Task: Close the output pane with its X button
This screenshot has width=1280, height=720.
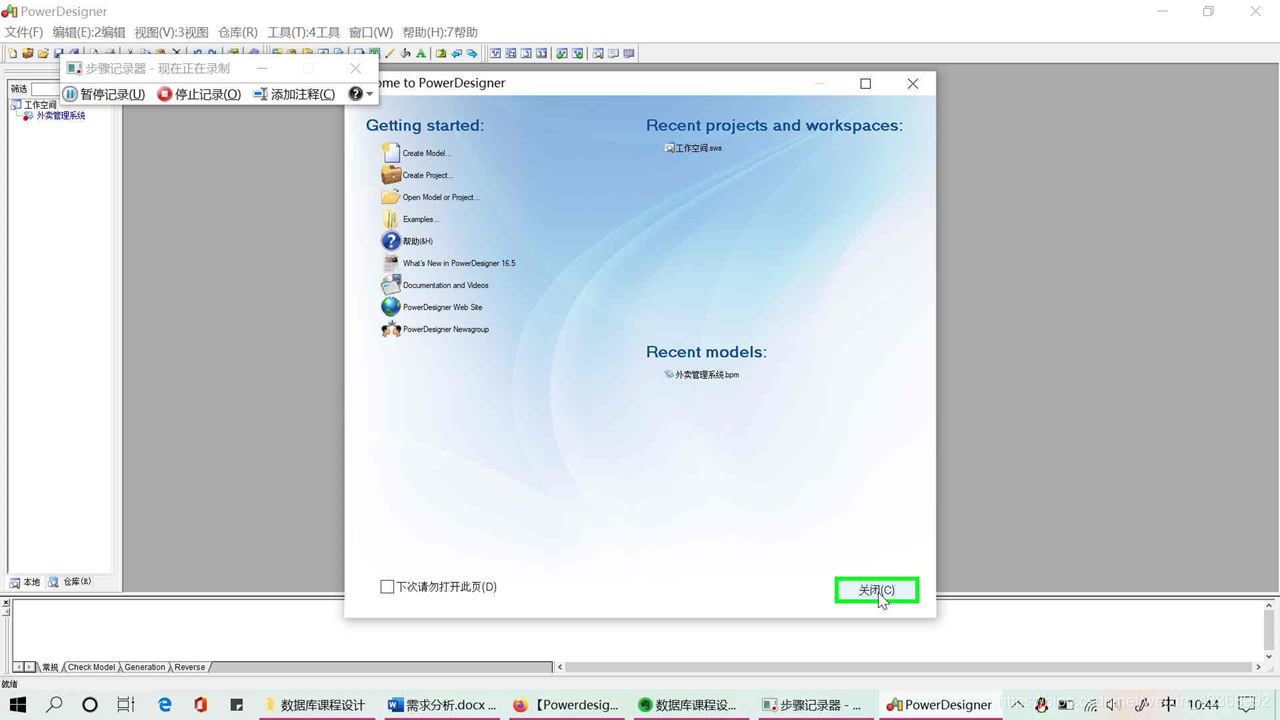Action: (x=6, y=603)
